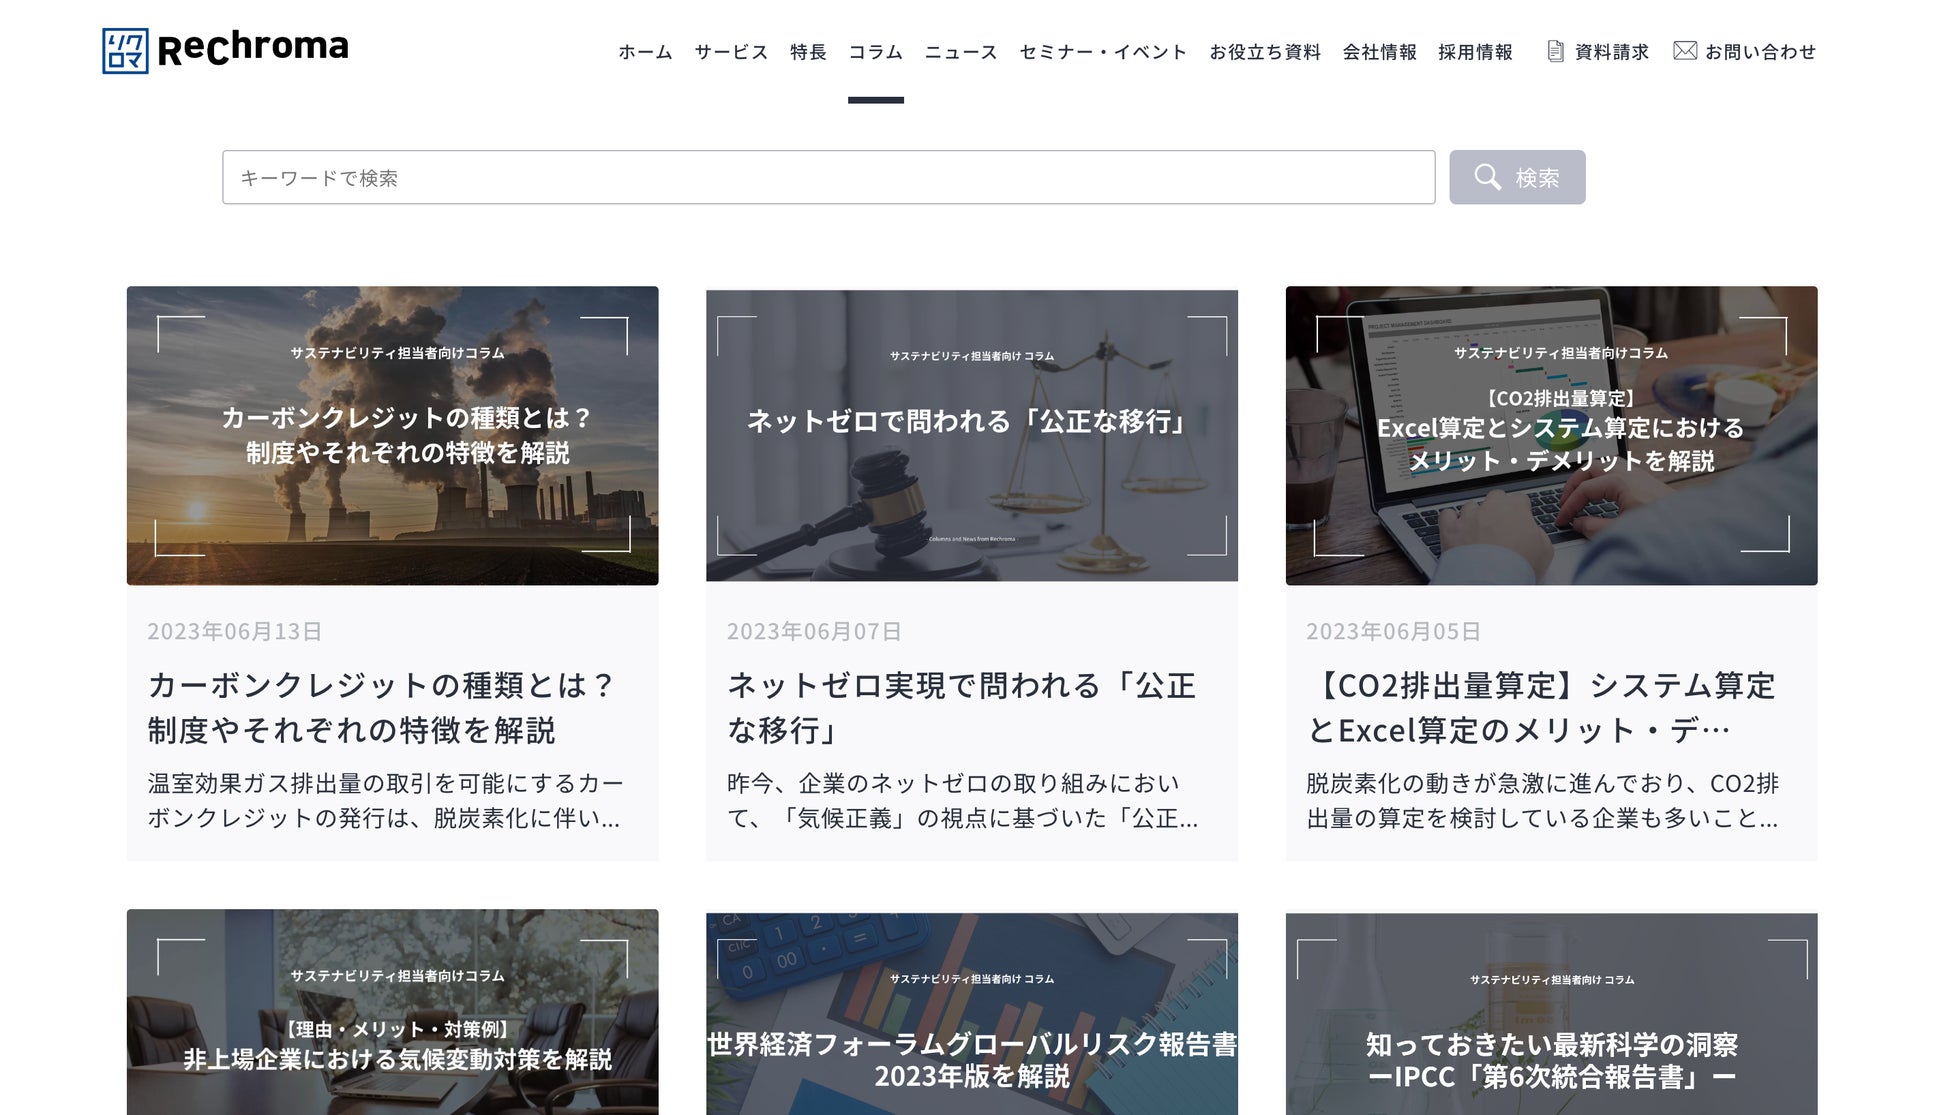This screenshot has width=1950, height=1115.
Task: Click the envelope icon beside お問い合わせ
Action: [1684, 51]
